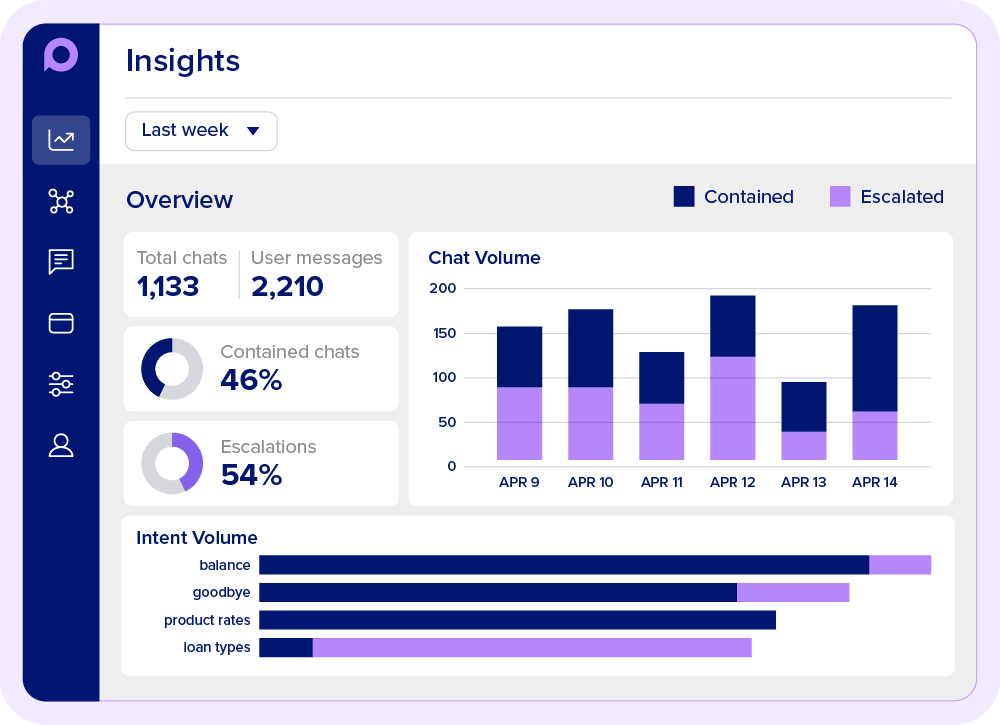The image size is (1000, 725).
Task: Click the User messages 2,210 stat
Action: click(316, 274)
